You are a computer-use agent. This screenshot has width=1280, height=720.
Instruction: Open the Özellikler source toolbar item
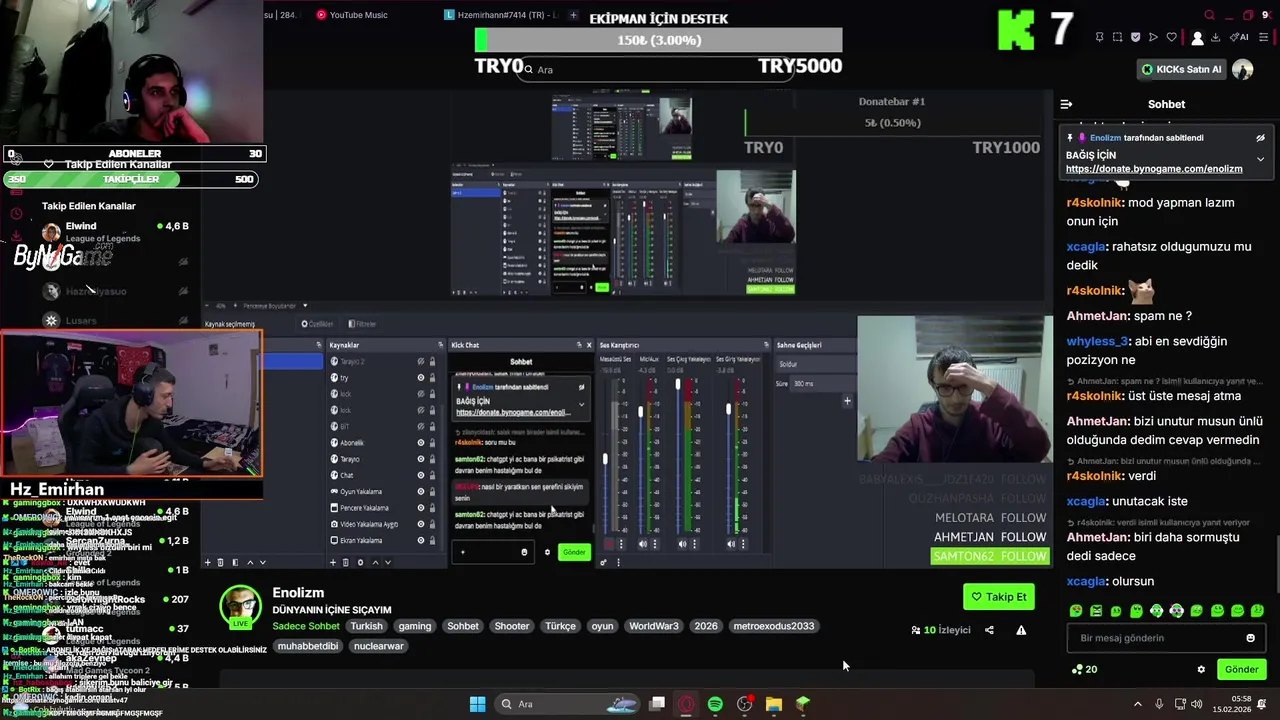[x=317, y=324]
